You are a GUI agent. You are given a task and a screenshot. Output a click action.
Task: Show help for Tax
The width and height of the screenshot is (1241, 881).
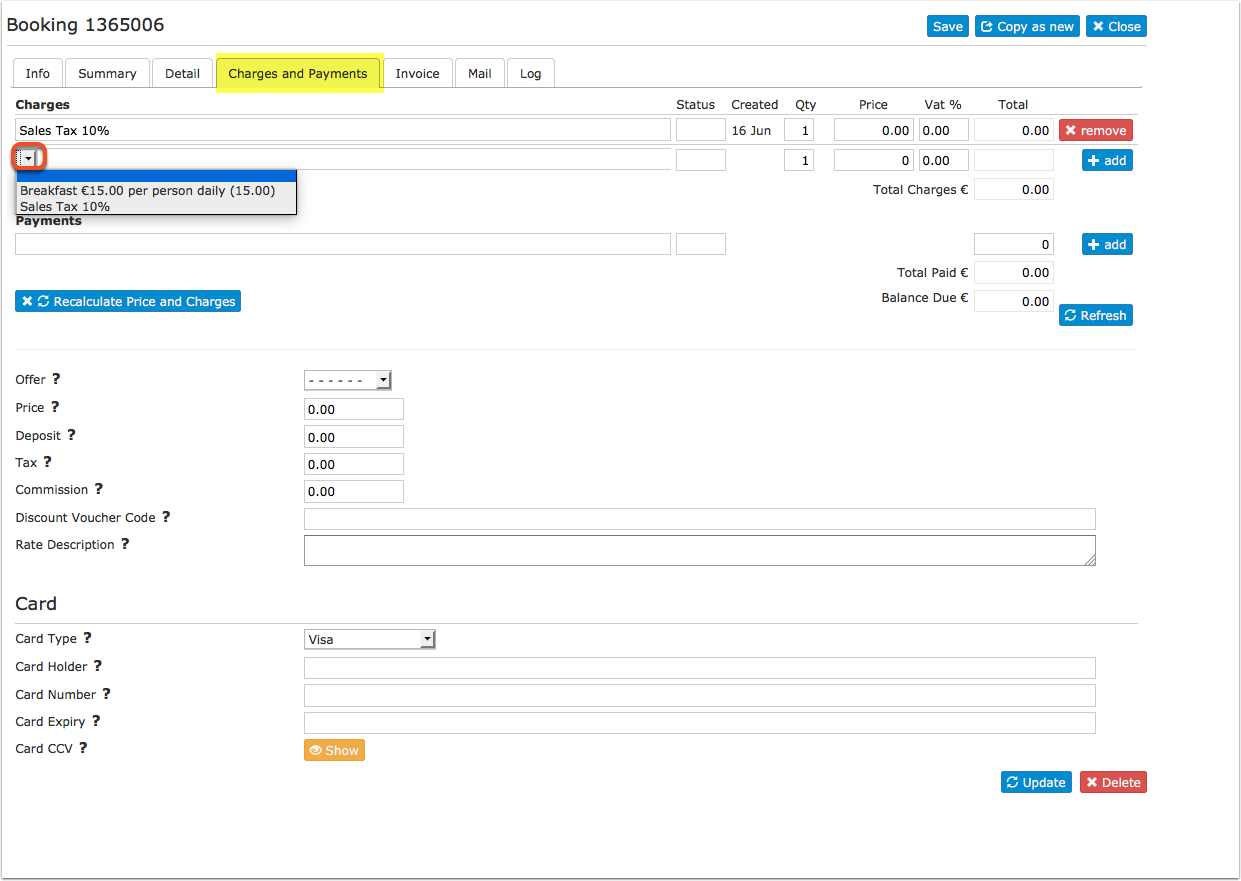pyautogui.click(x=47, y=462)
